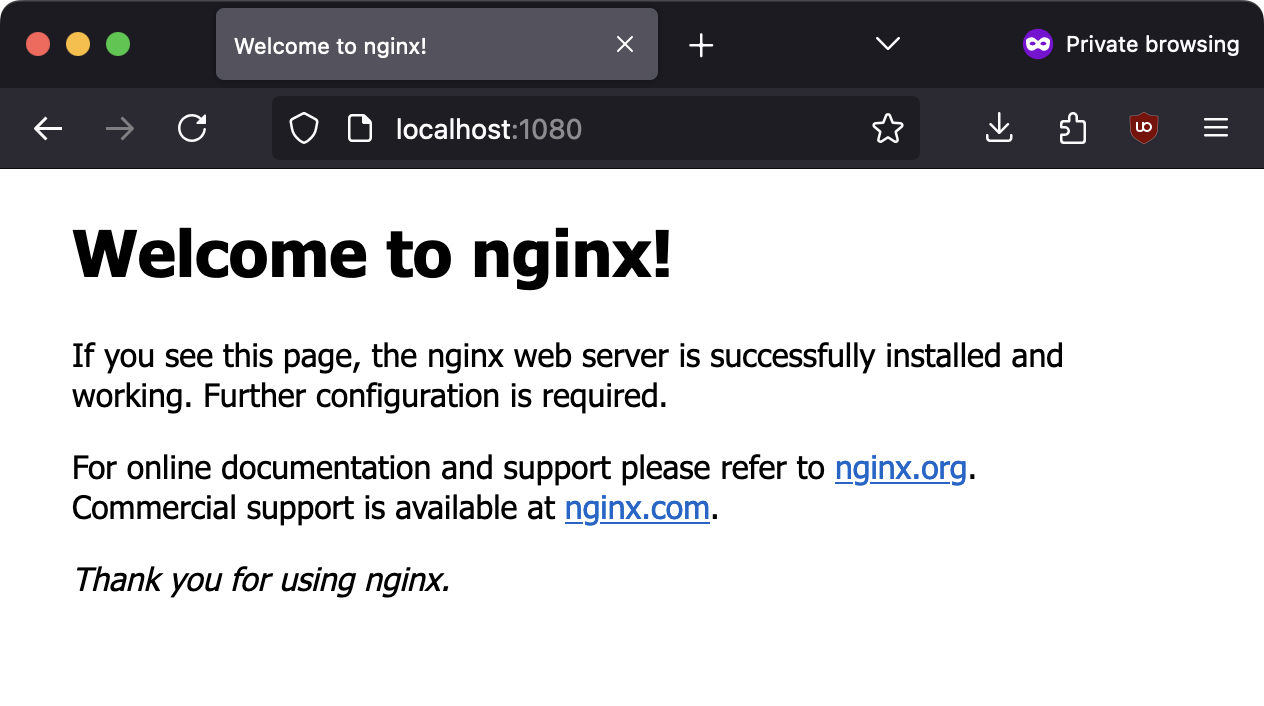1264x706 pixels.
Task: Click the site information page icon
Action: click(359, 129)
